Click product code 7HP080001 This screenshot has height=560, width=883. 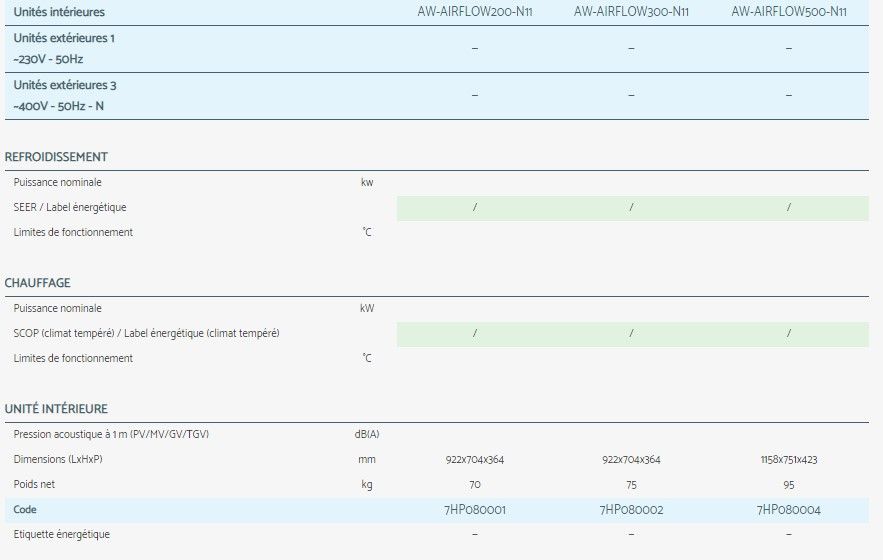point(475,510)
